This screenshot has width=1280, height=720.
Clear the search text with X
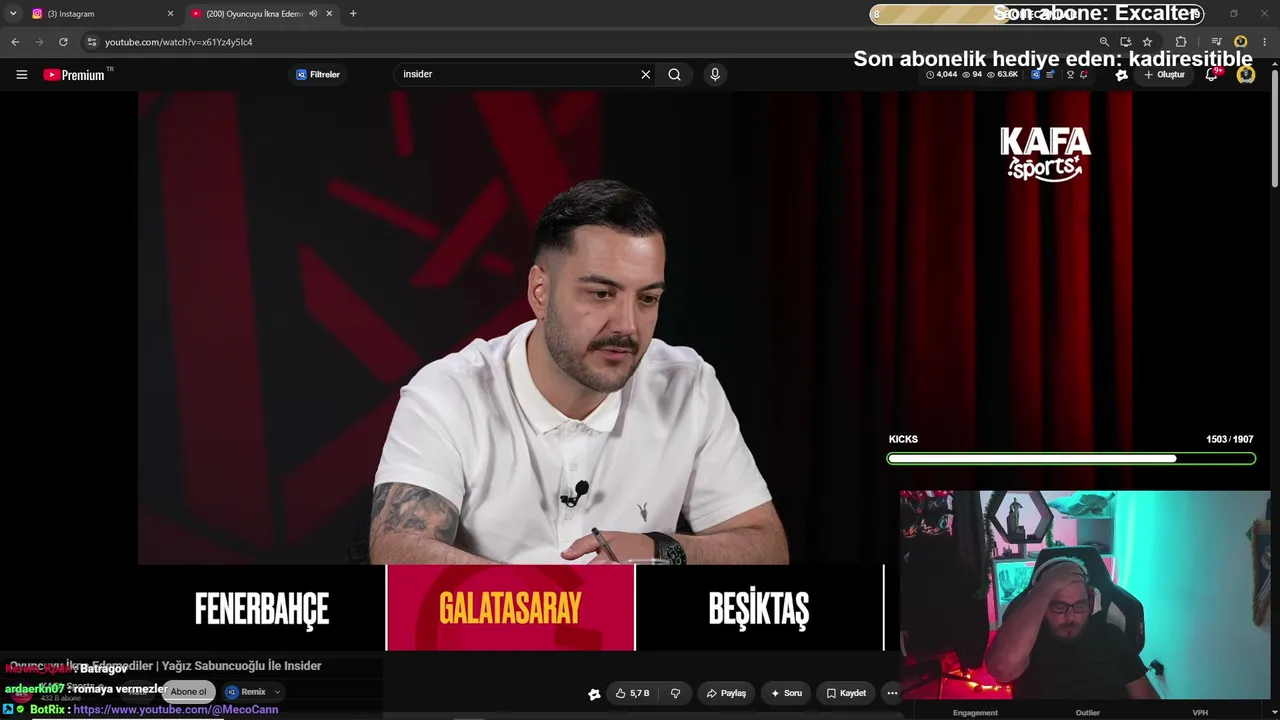click(x=646, y=75)
